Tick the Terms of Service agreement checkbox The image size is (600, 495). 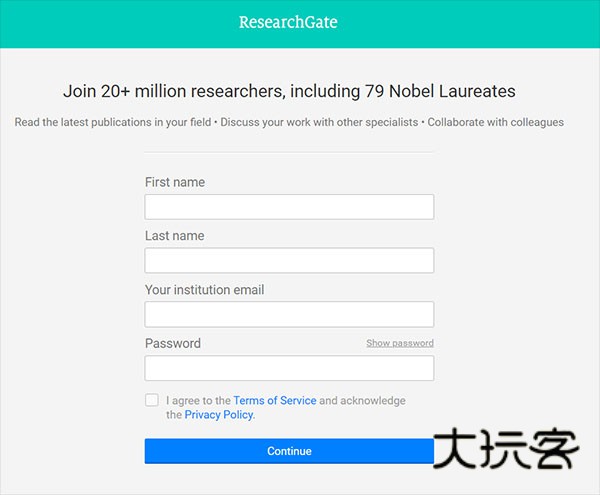(152, 400)
